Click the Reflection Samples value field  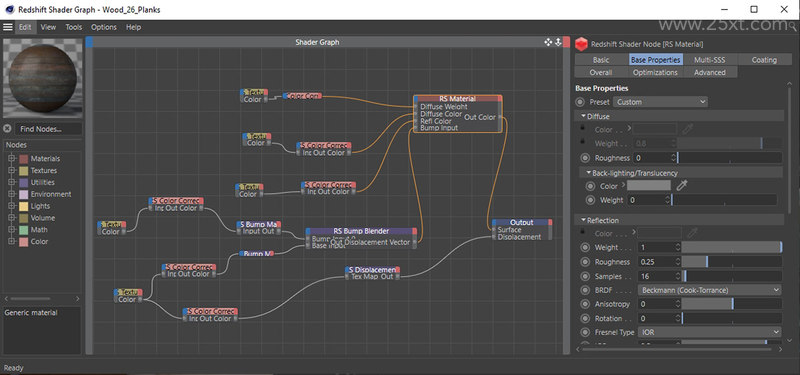tap(656, 277)
